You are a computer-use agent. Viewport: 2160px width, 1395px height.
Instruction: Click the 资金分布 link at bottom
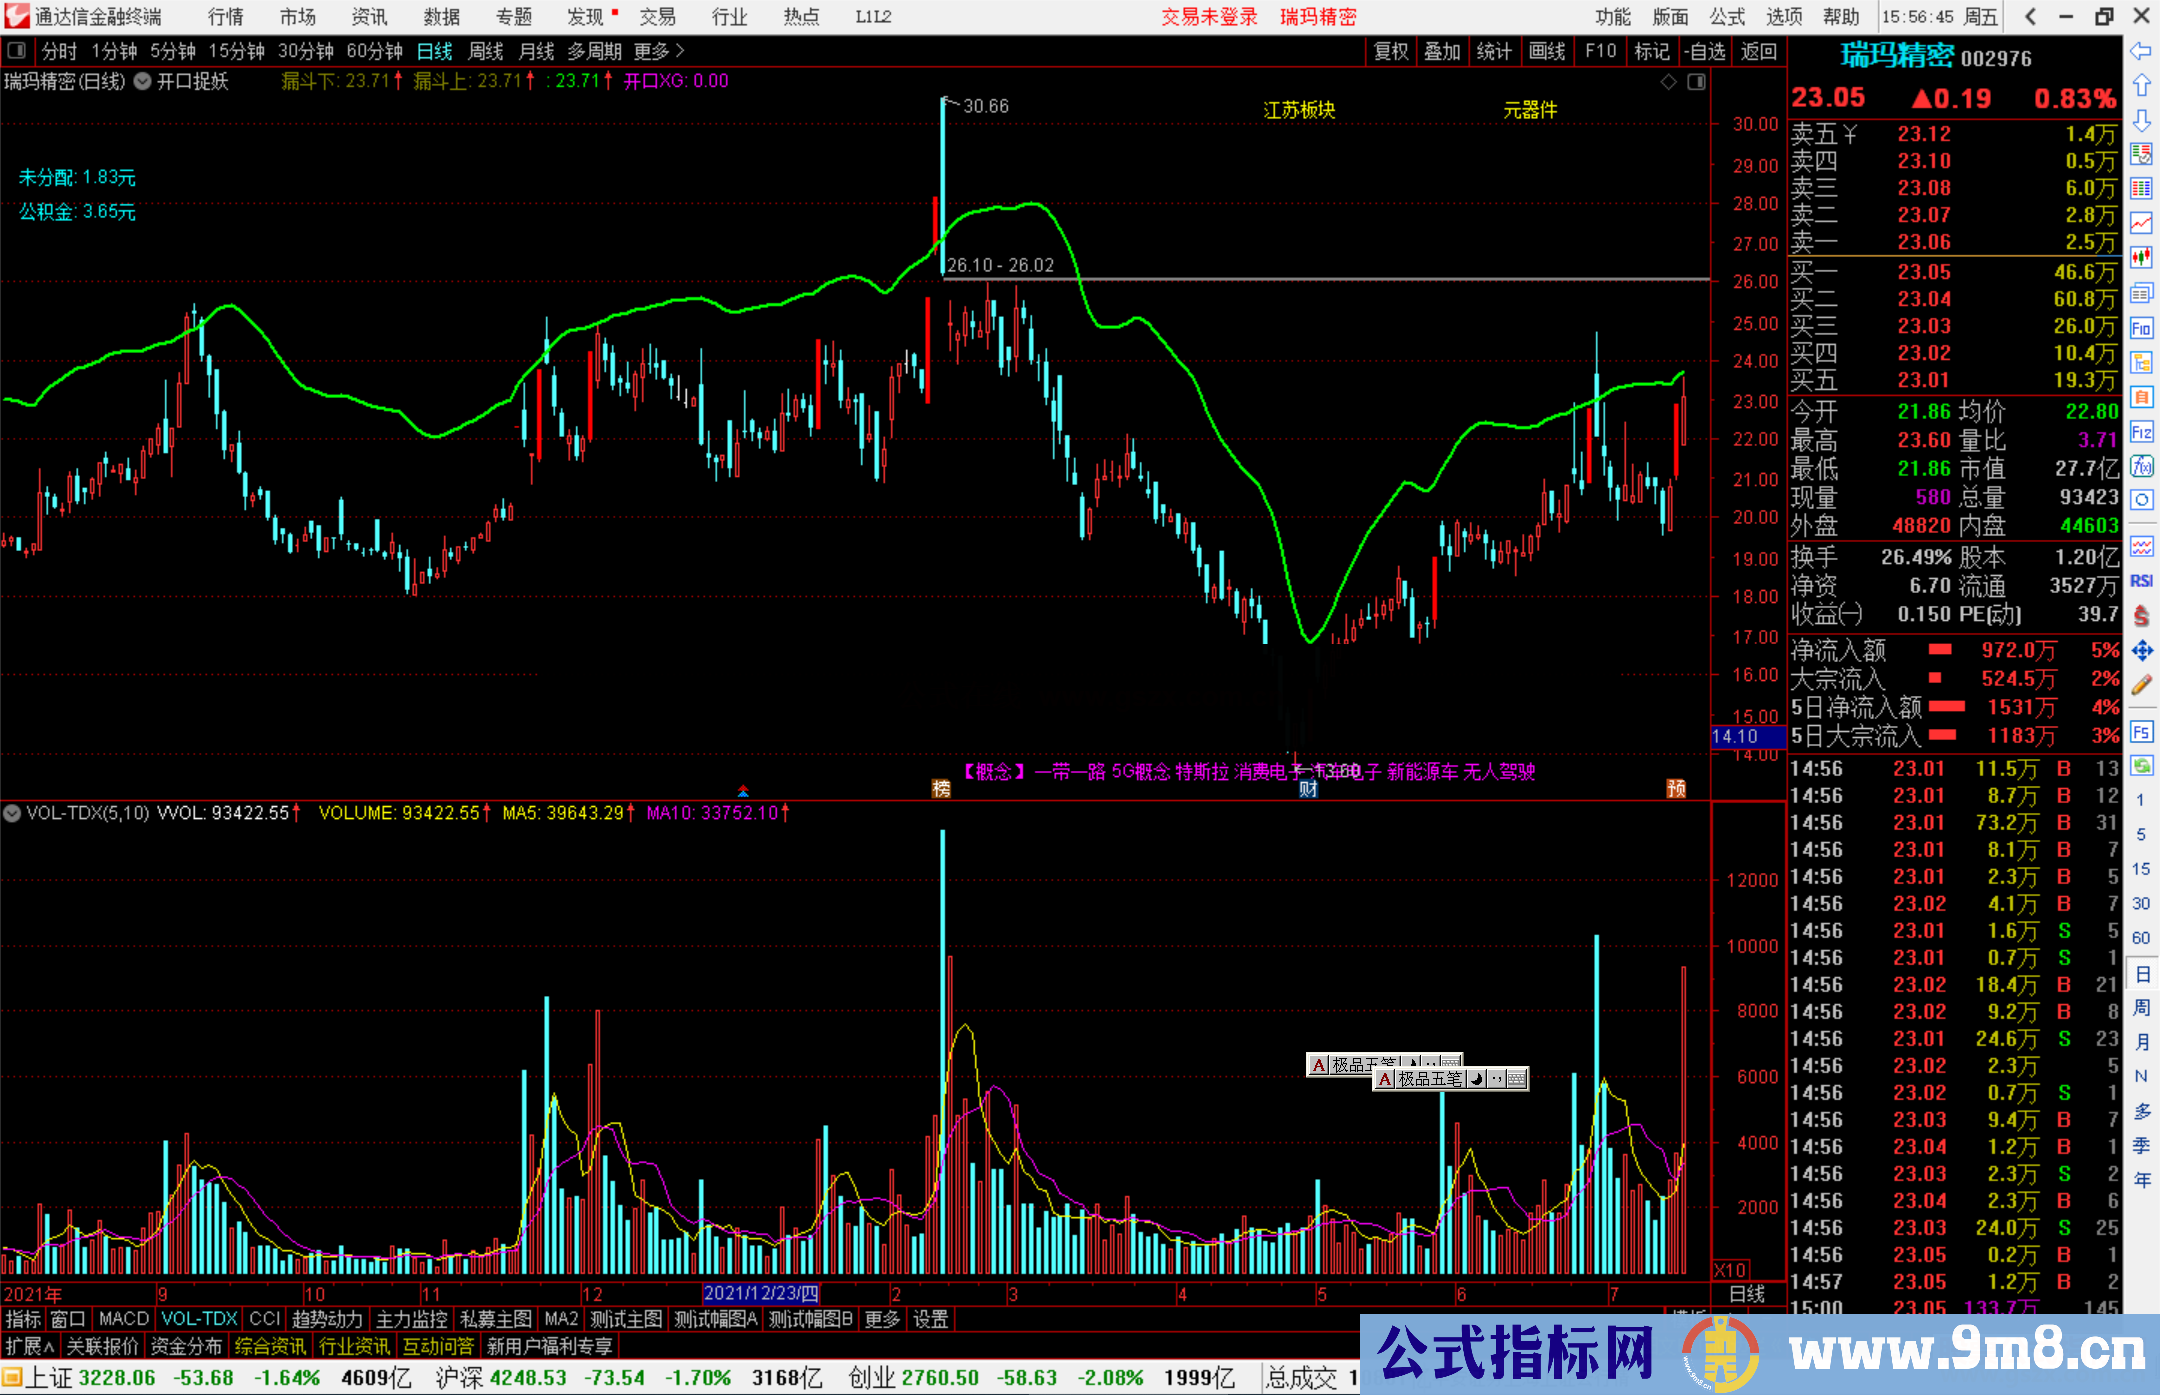pyautogui.click(x=186, y=1346)
